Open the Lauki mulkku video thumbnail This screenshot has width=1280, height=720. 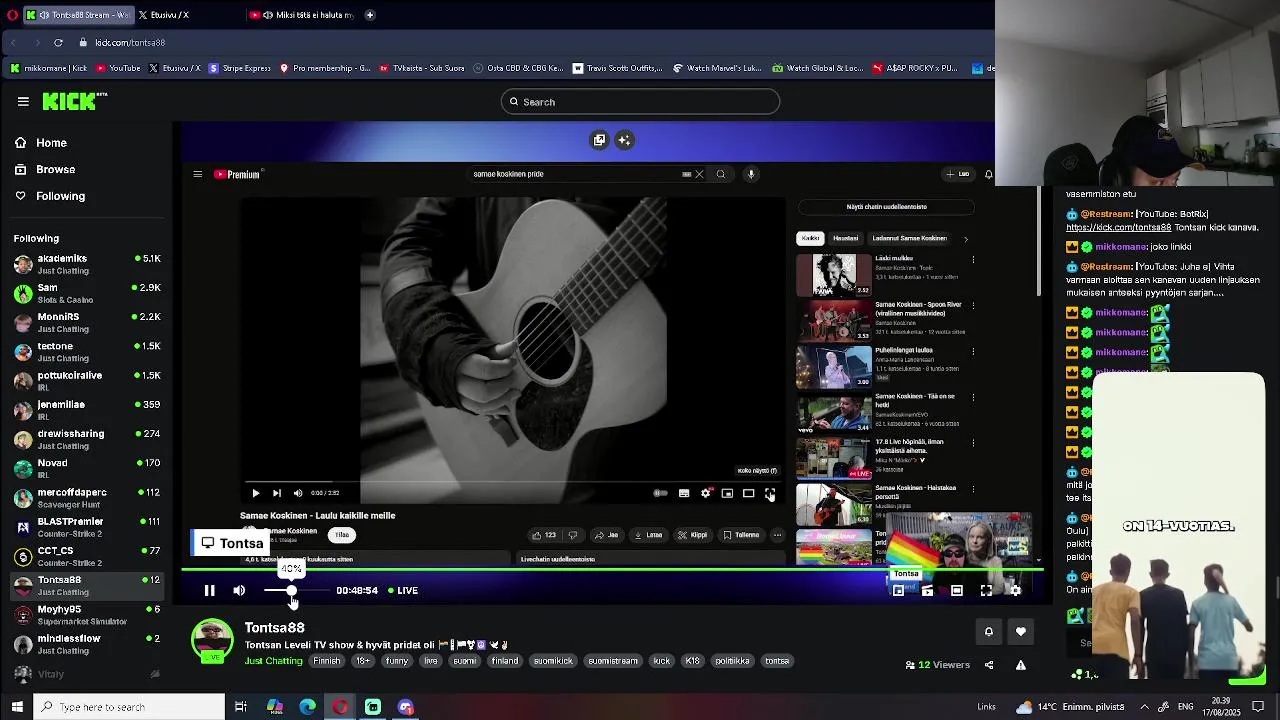833,275
